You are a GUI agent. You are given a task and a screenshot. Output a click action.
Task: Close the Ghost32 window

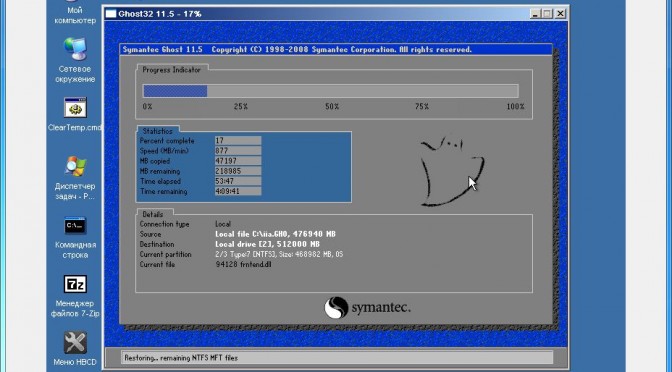click(x=560, y=14)
